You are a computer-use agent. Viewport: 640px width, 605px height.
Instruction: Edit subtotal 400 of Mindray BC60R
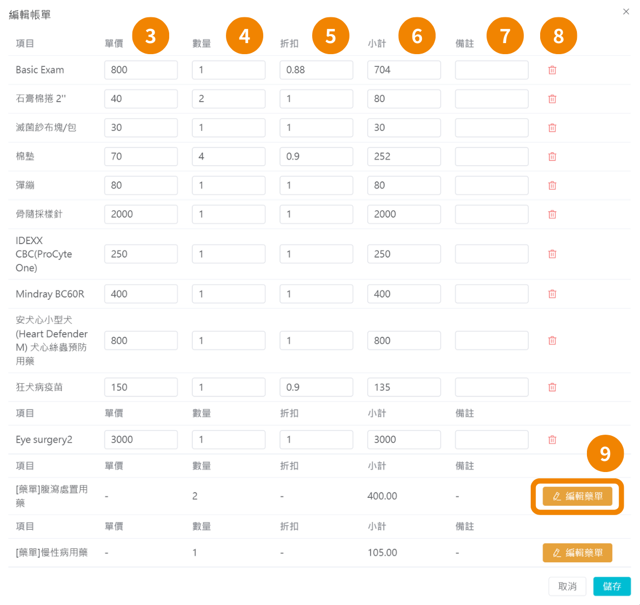(x=404, y=294)
